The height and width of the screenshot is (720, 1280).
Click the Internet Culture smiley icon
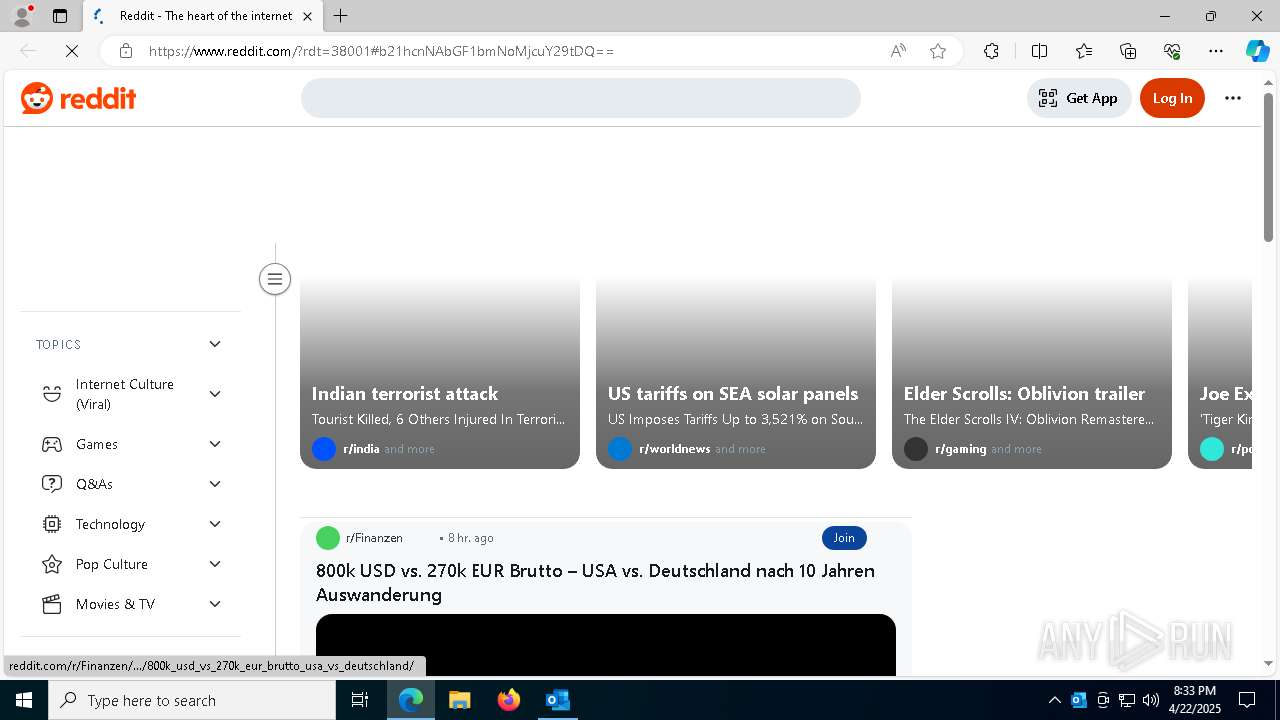tap(52, 394)
